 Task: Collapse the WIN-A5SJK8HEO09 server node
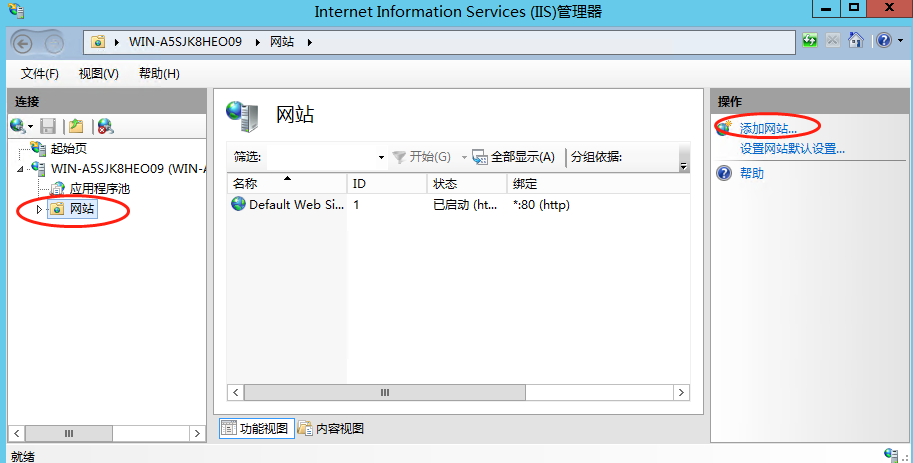[22, 169]
